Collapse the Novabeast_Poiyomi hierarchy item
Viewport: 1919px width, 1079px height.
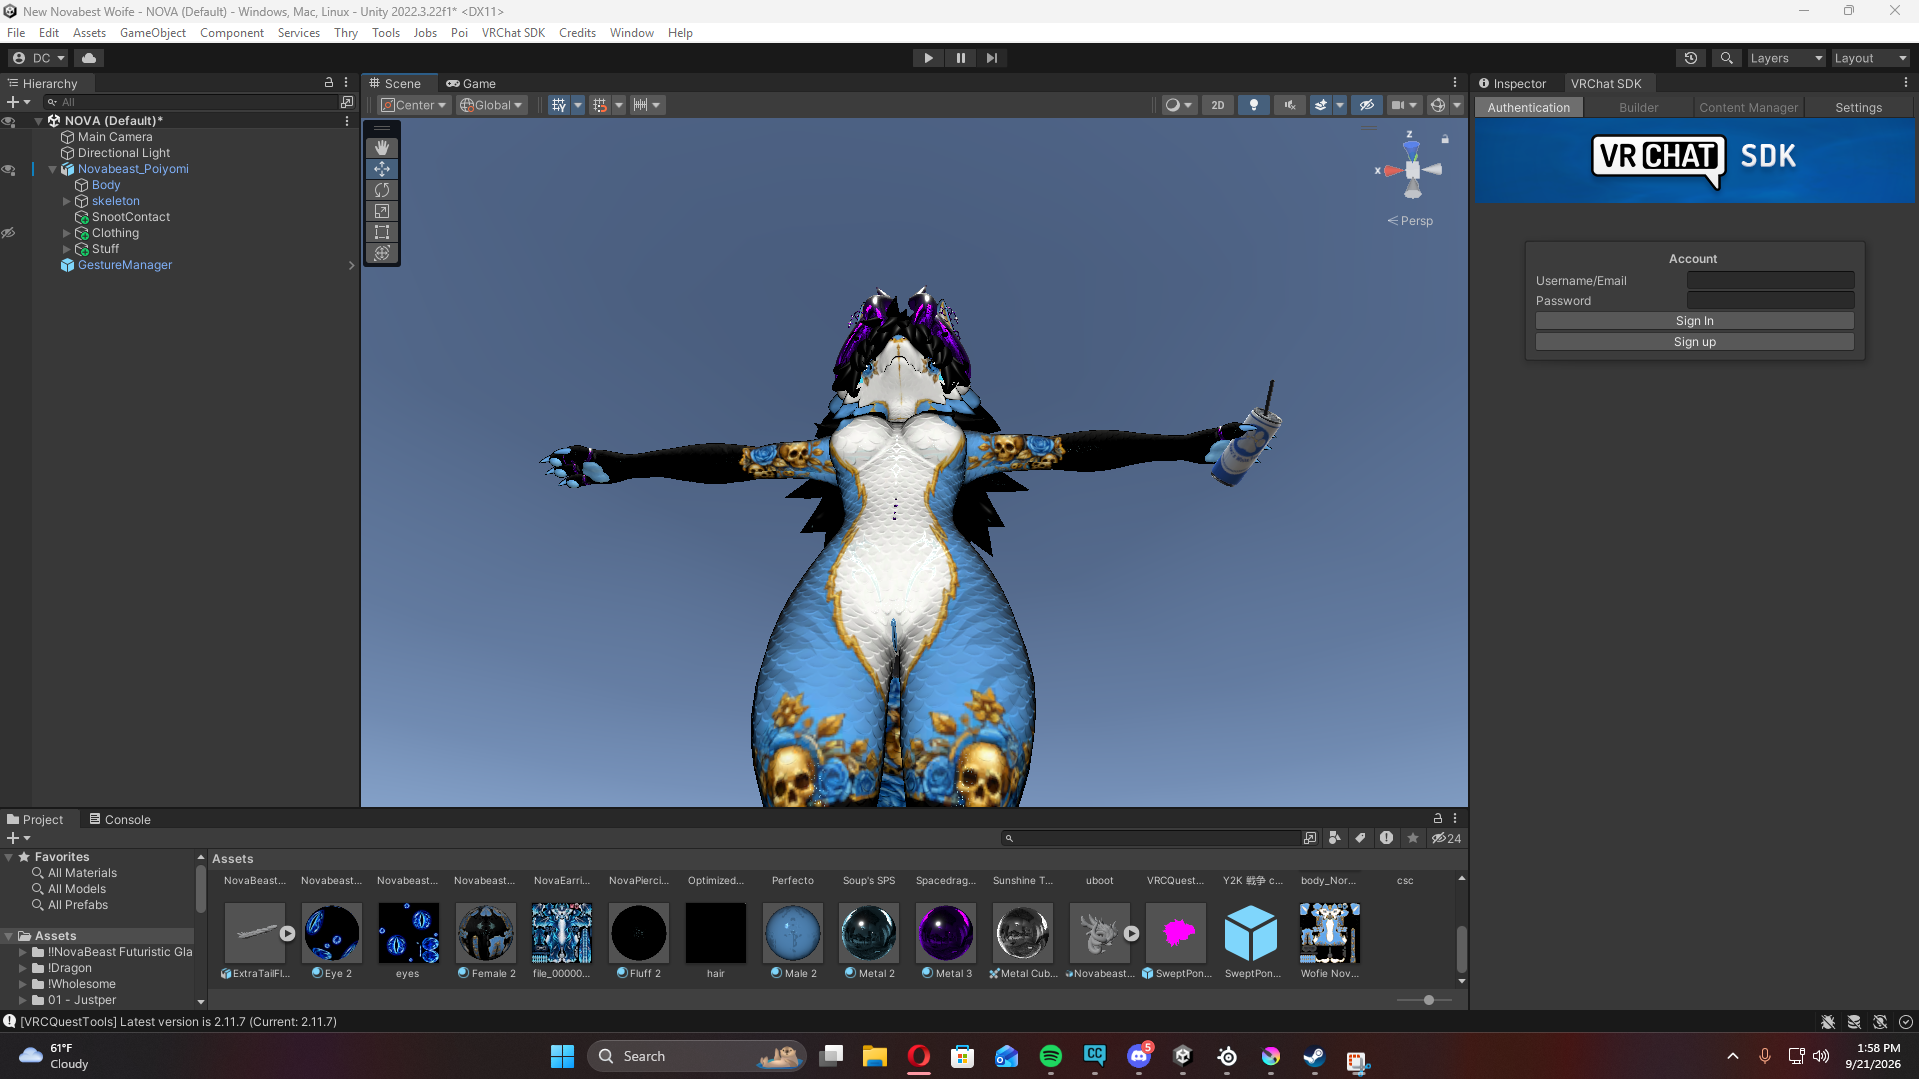(53, 169)
